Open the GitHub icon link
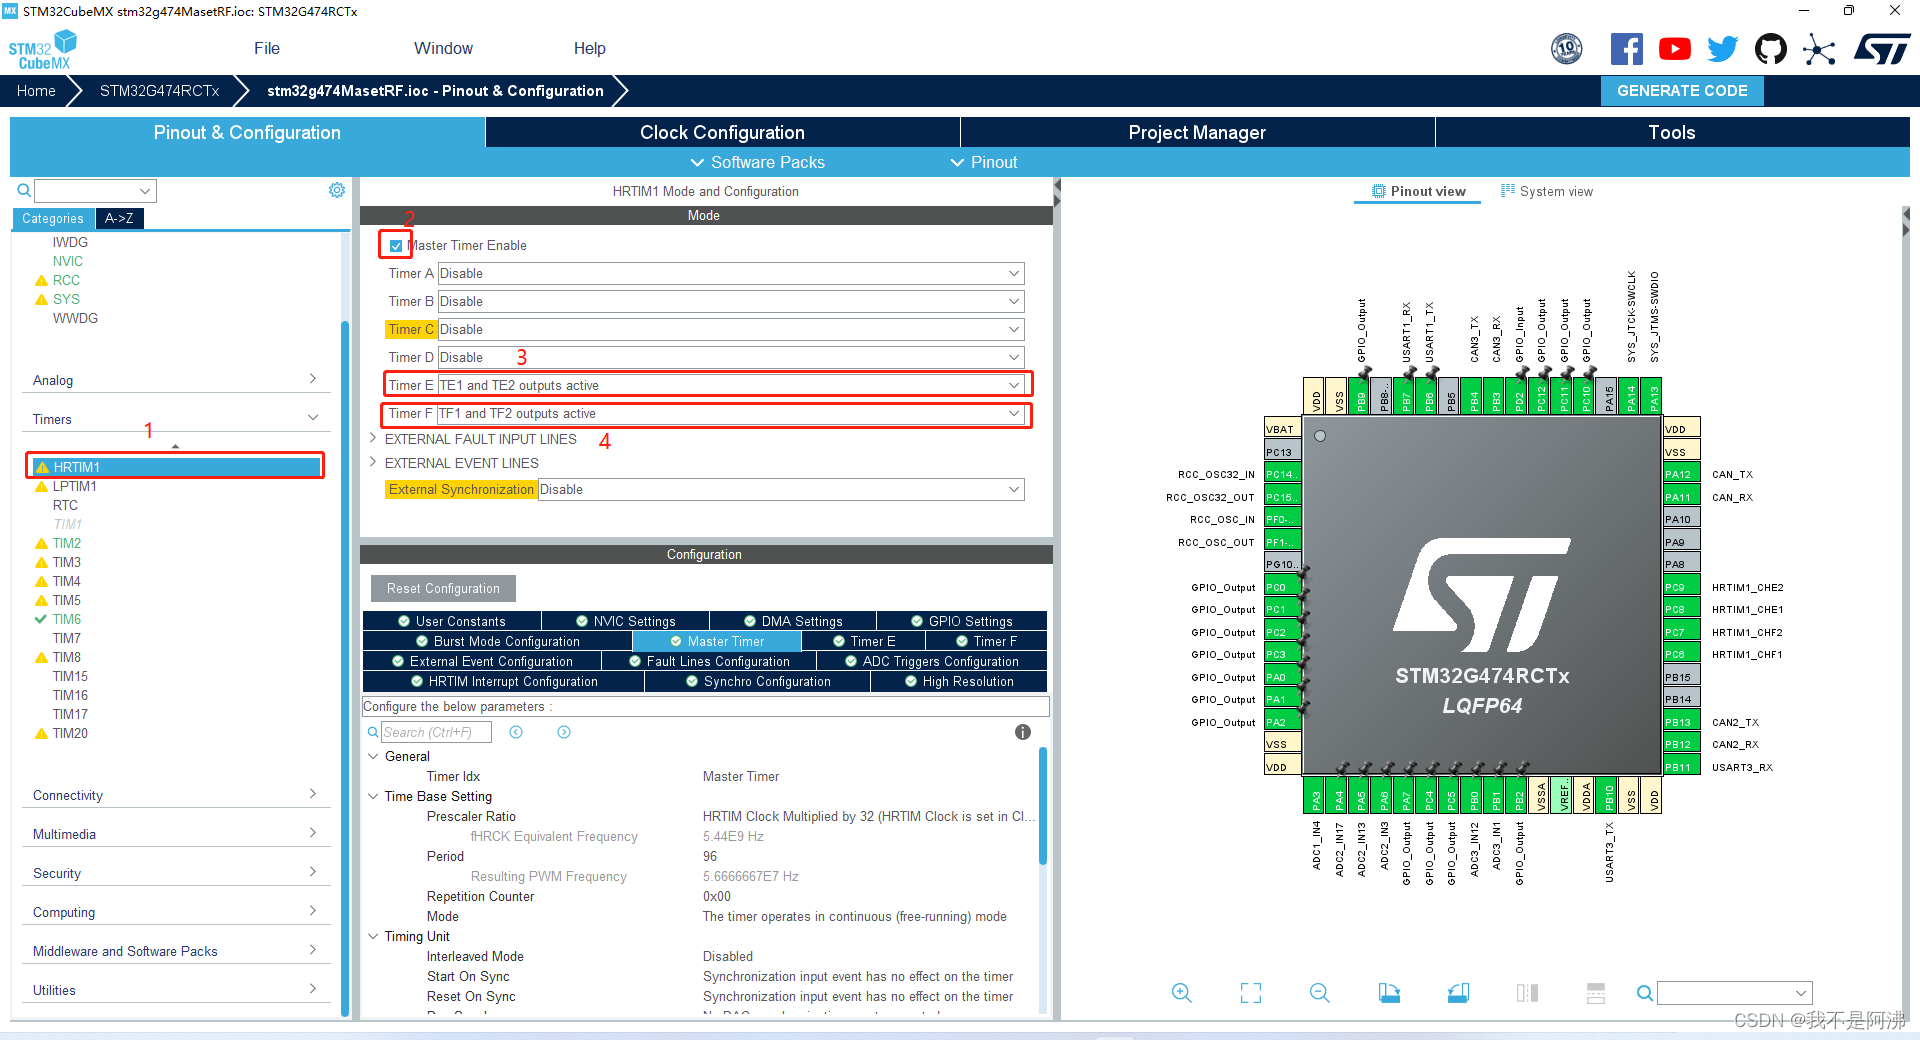Screen dimensions: 1920x1040 (x=1771, y=49)
